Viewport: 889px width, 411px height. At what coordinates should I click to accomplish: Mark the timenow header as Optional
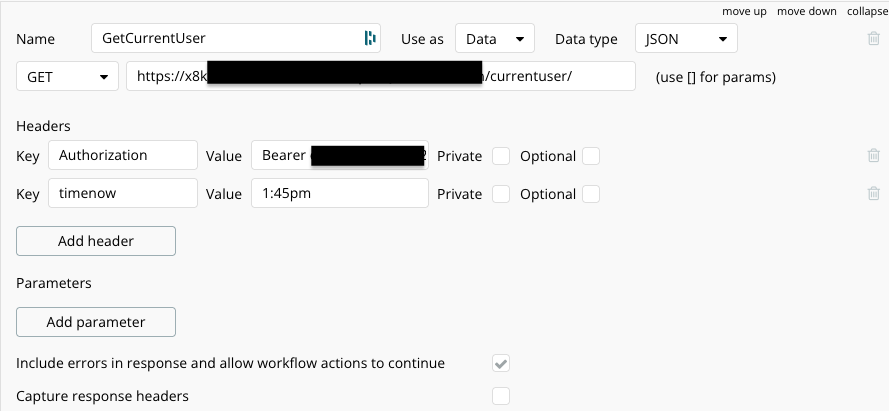[591, 194]
